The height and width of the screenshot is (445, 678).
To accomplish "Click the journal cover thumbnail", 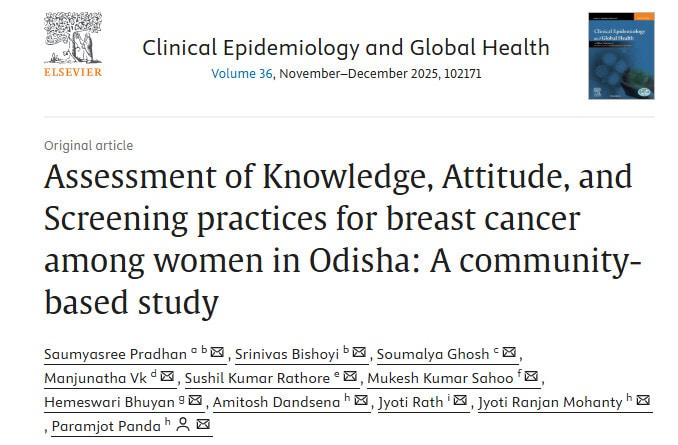I will pyautogui.click(x=621, y=55).
